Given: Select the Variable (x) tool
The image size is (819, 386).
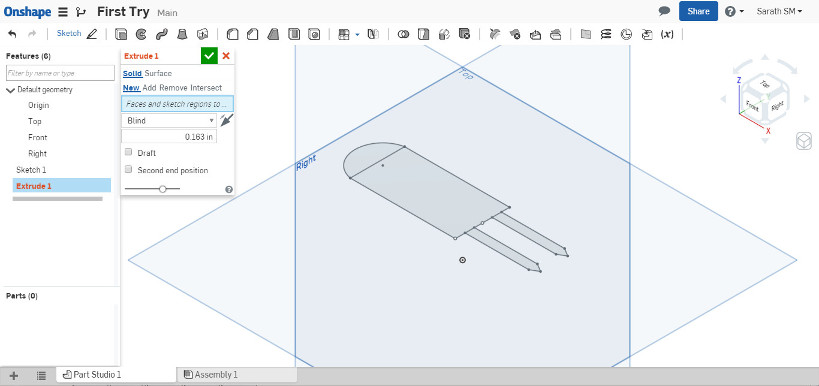Looking at the screenshot, I should click(x=667, y=34).
